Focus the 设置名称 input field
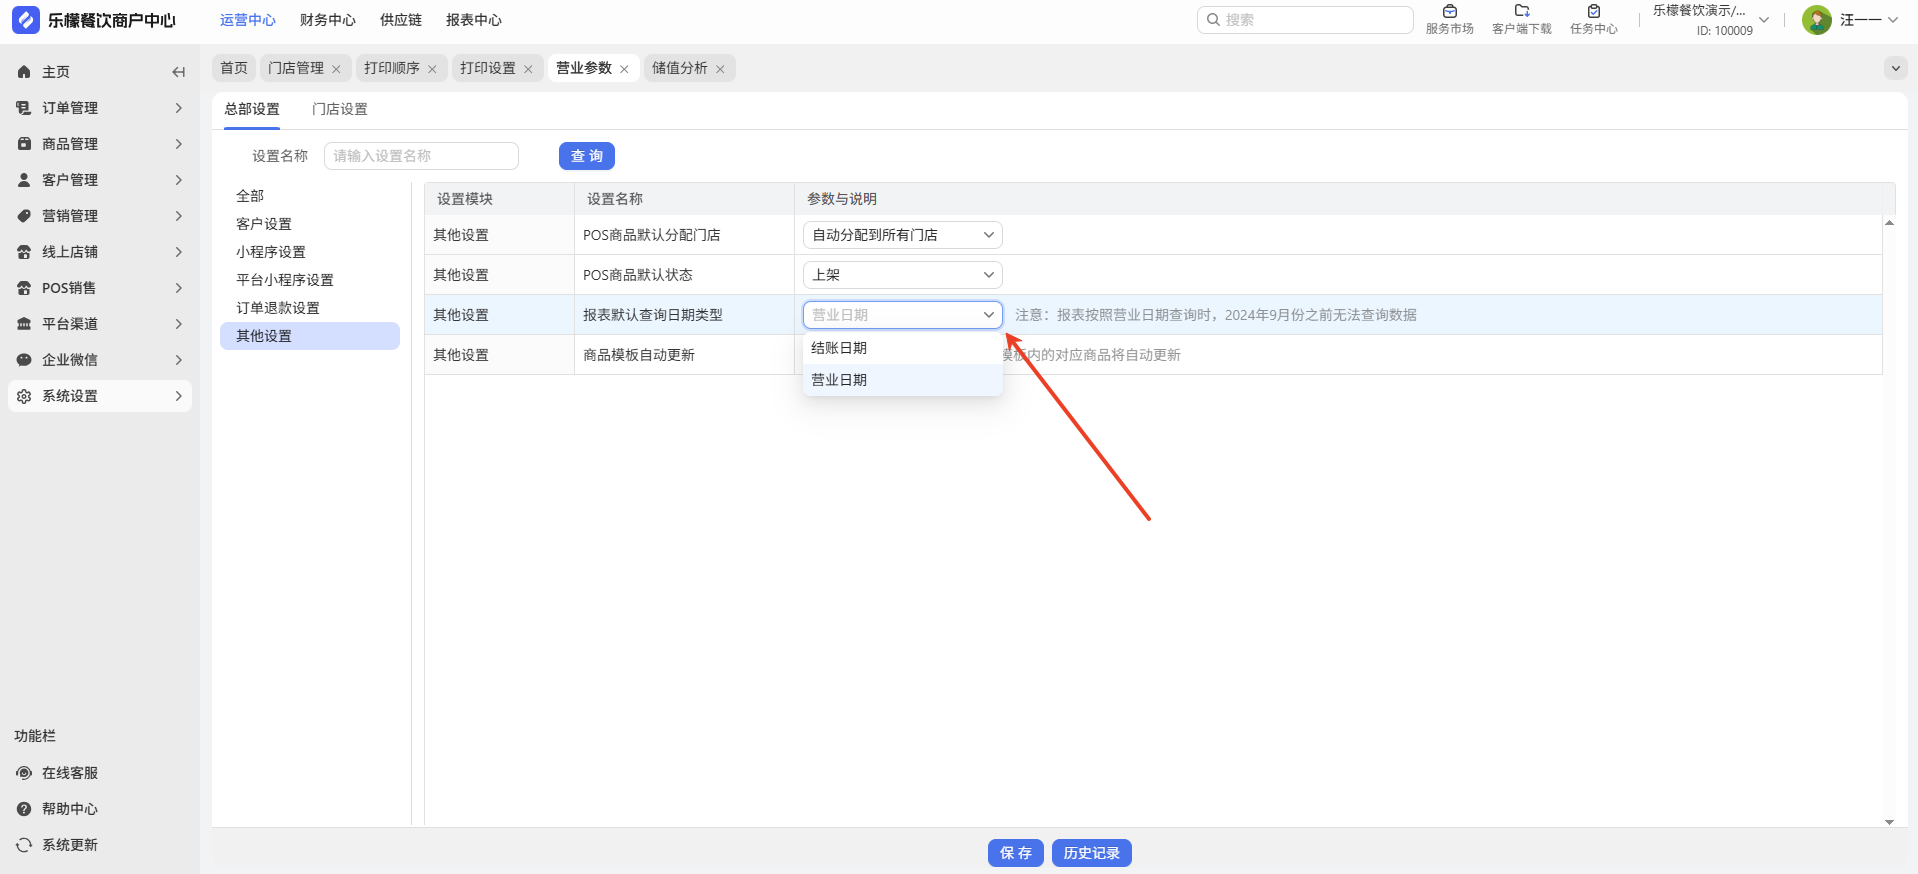1918x874 pixels. 421,156
